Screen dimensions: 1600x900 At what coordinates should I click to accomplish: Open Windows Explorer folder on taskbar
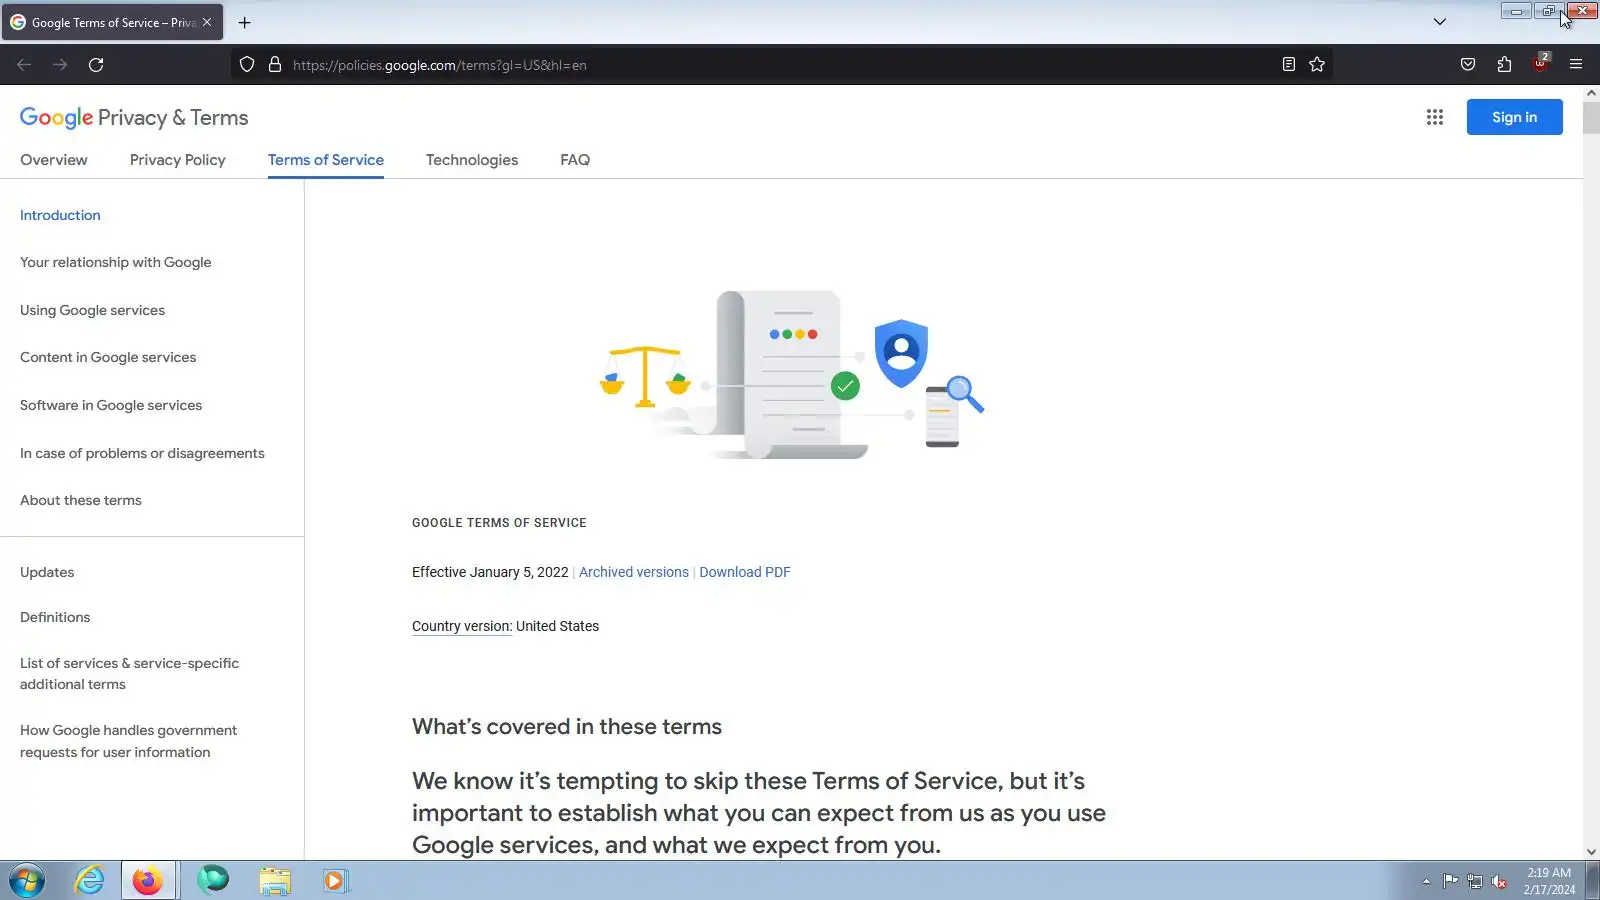point(274,881)
